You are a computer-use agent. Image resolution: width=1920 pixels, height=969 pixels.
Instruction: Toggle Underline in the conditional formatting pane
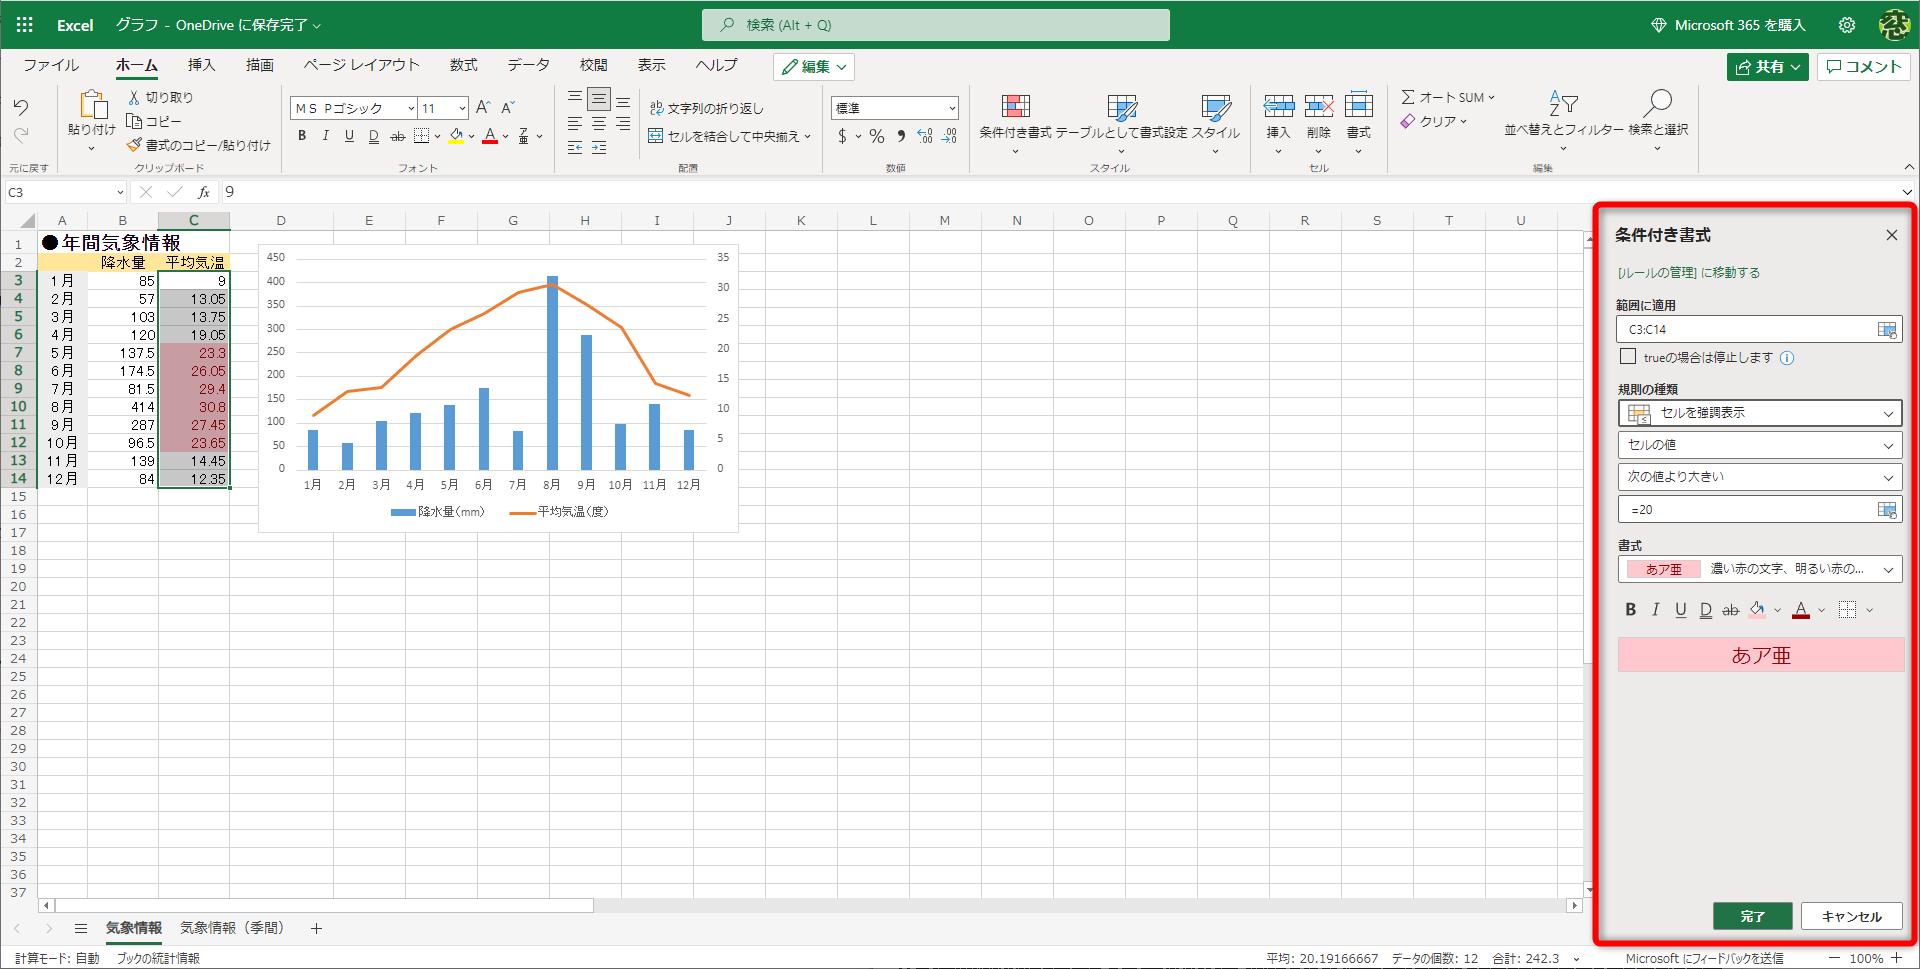(x=1681, y=610)
